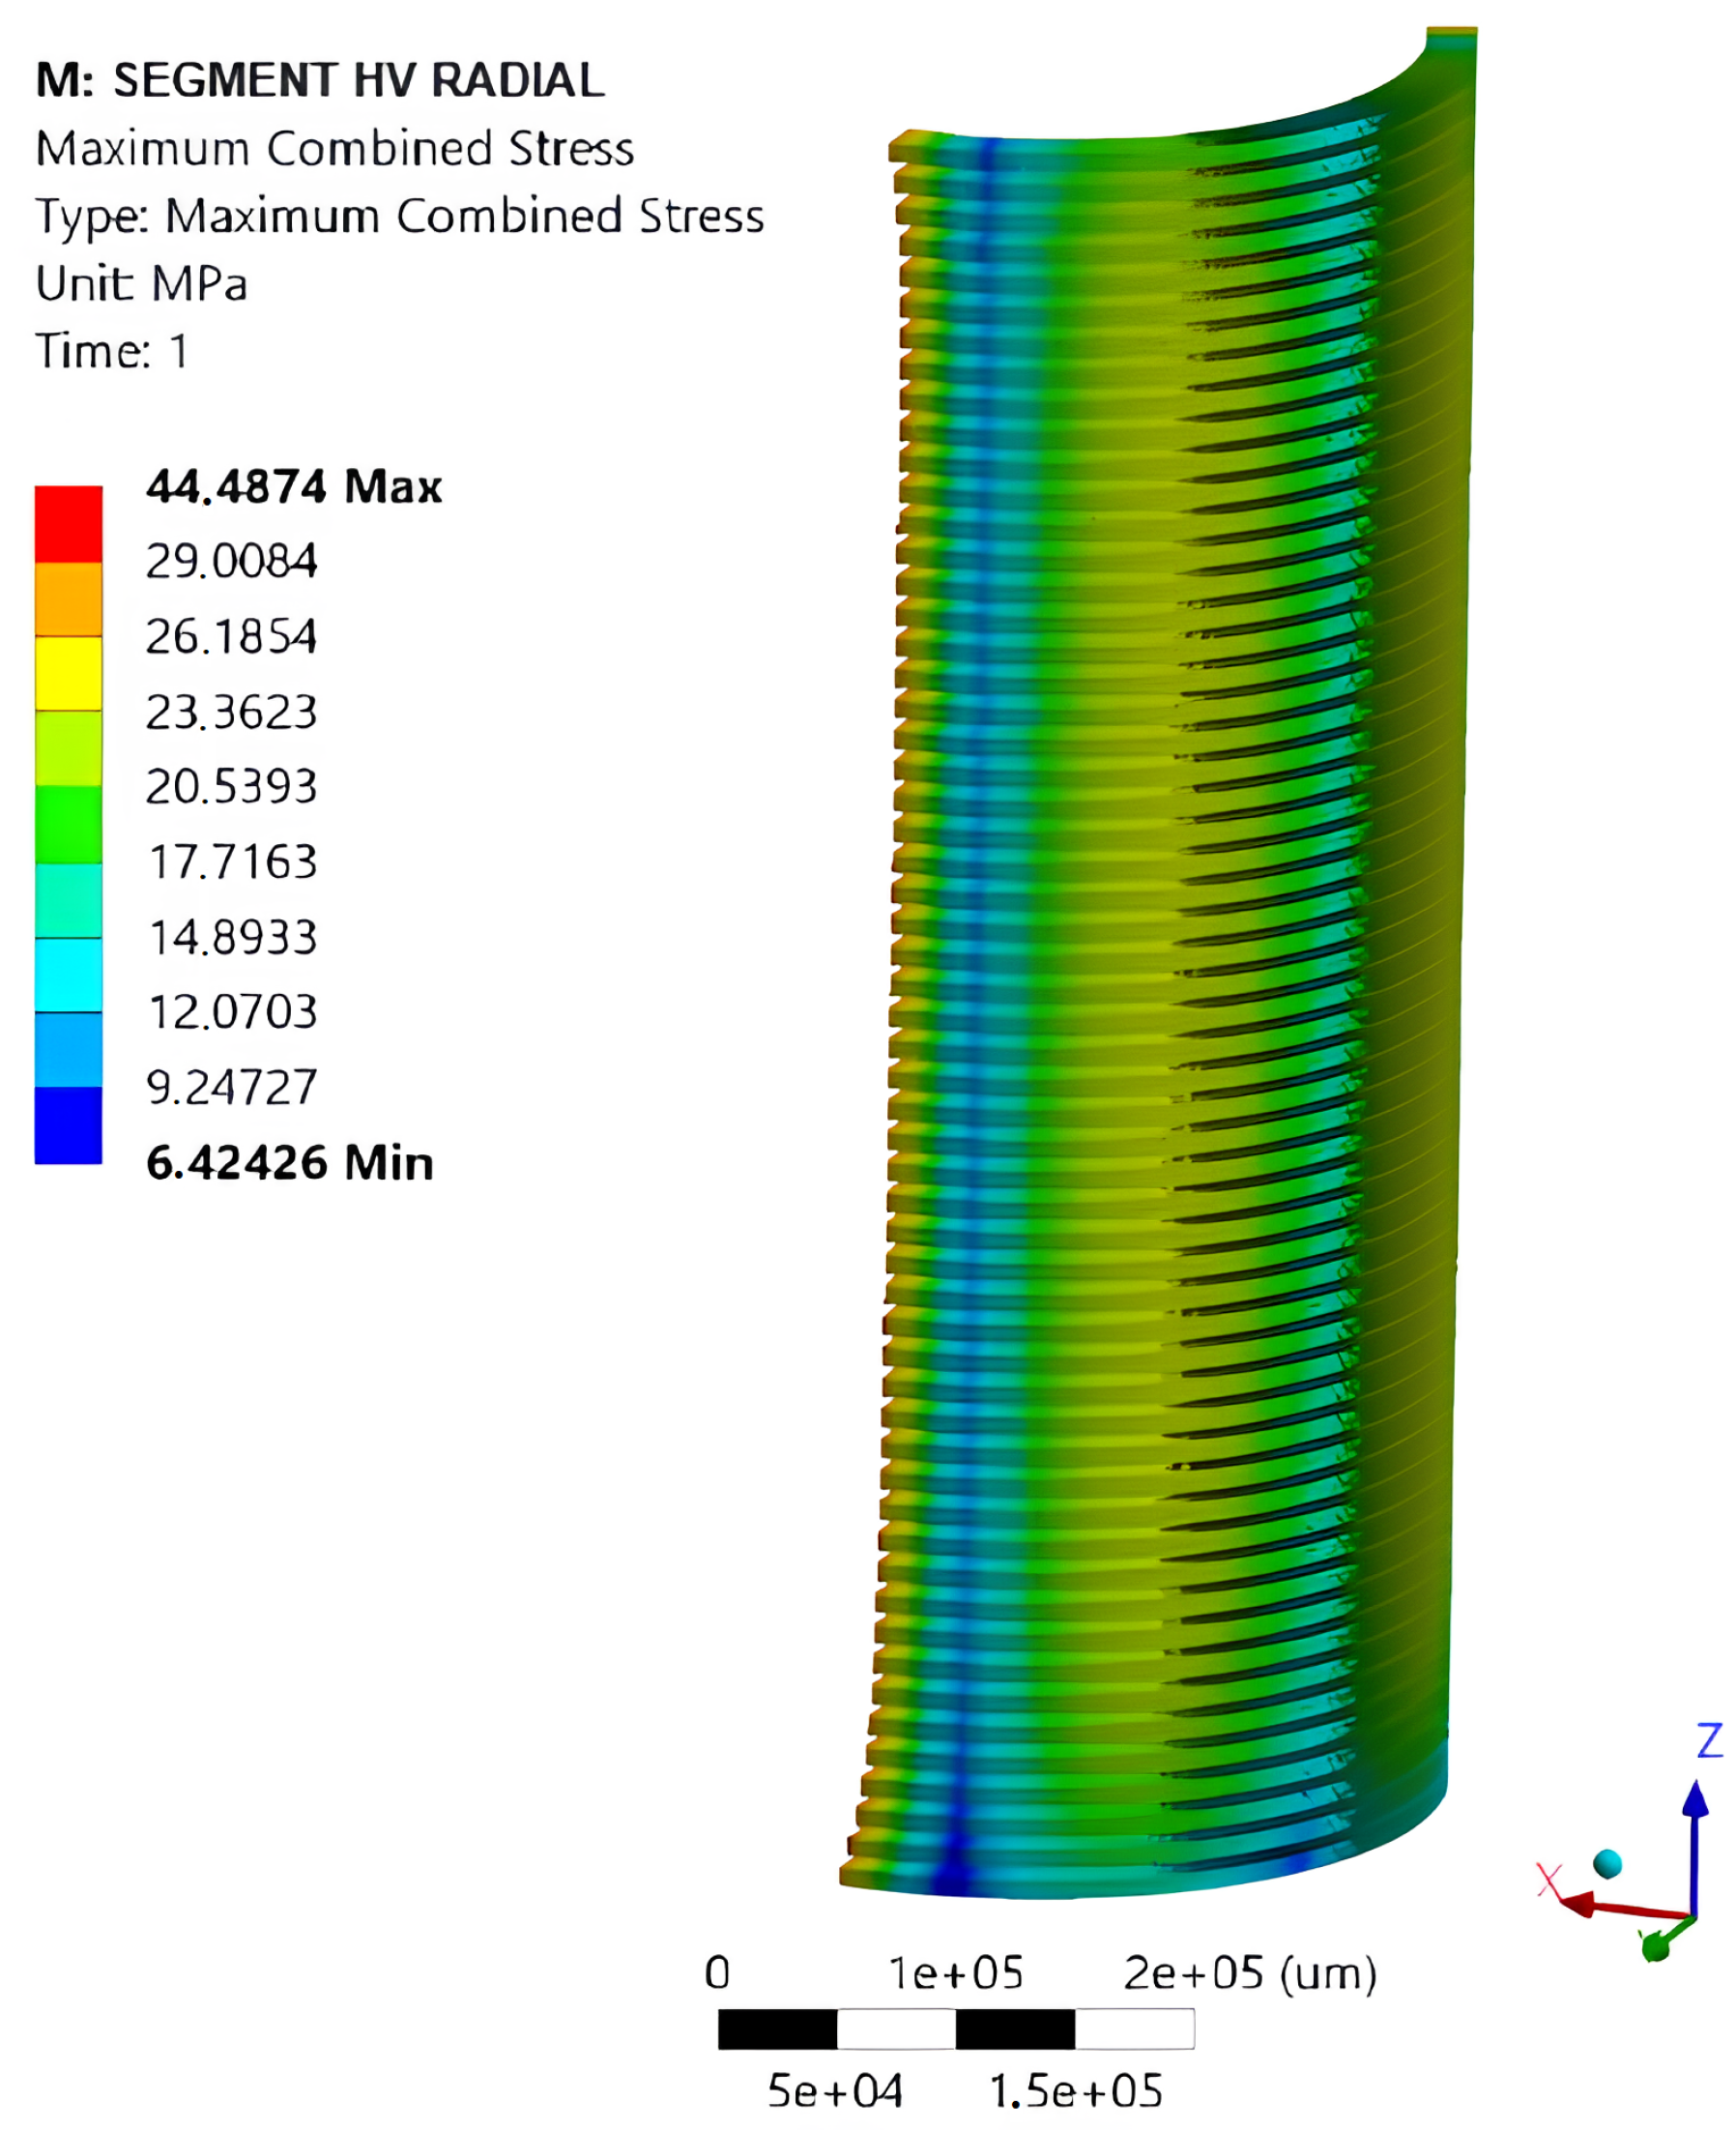Click the 'M: SEGMENT HV RADIAL' title
Viewport: 1736px width, 2130px height.
320,80
